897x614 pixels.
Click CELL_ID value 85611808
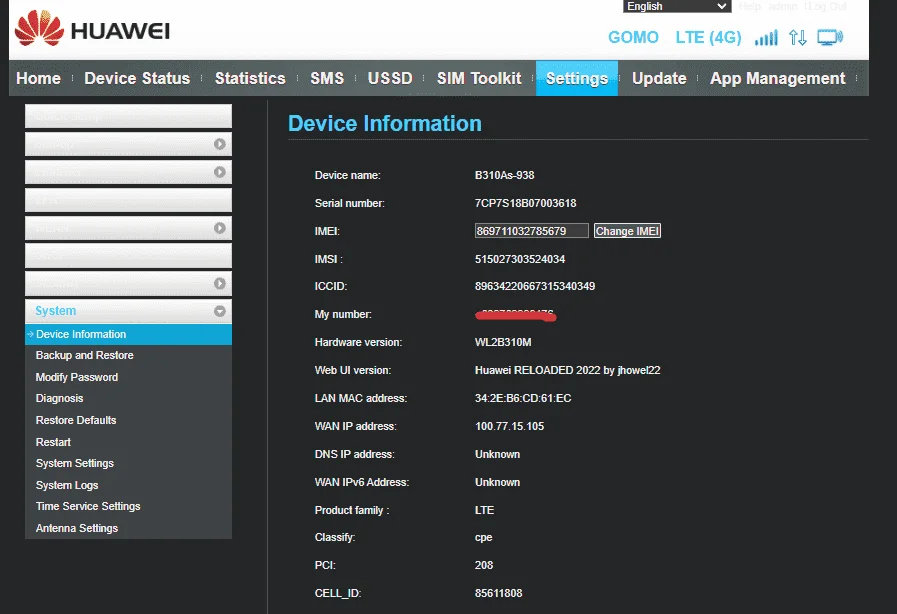(x=498, y=593)
